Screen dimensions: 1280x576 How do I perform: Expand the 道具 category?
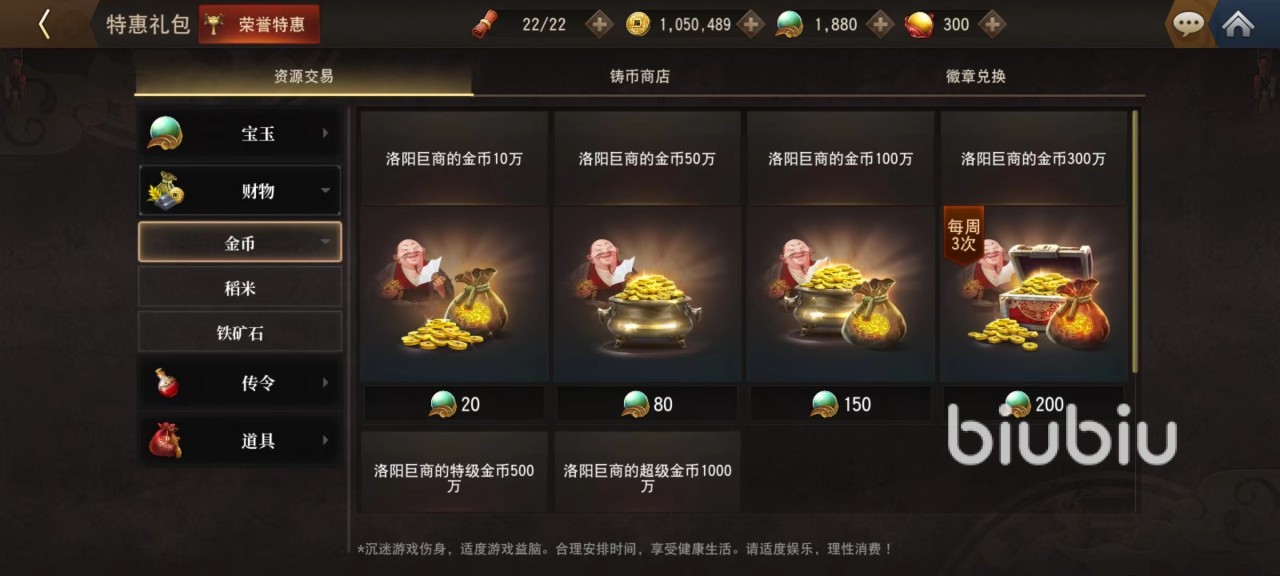[240, 440]
